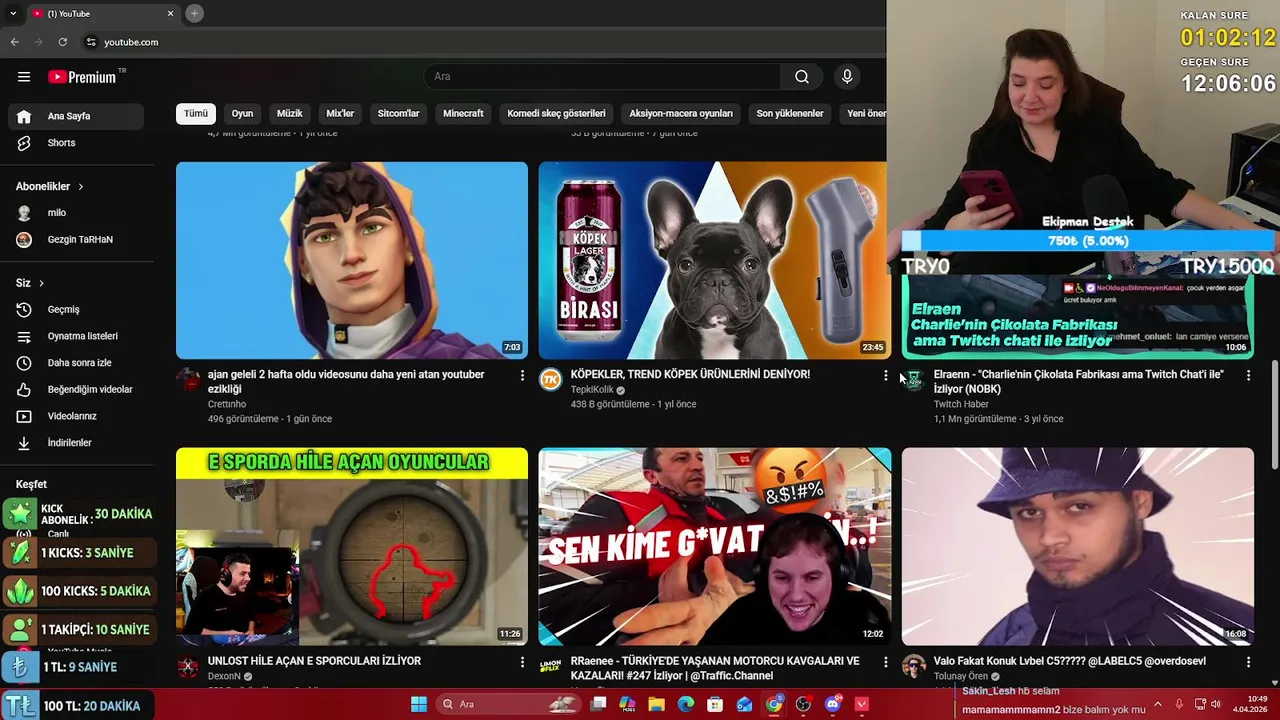The height and width of the screenshot is (720, 1280).
Task: Select the Aksiyon-macera oyunları chip
Action: tap(681, 114)
